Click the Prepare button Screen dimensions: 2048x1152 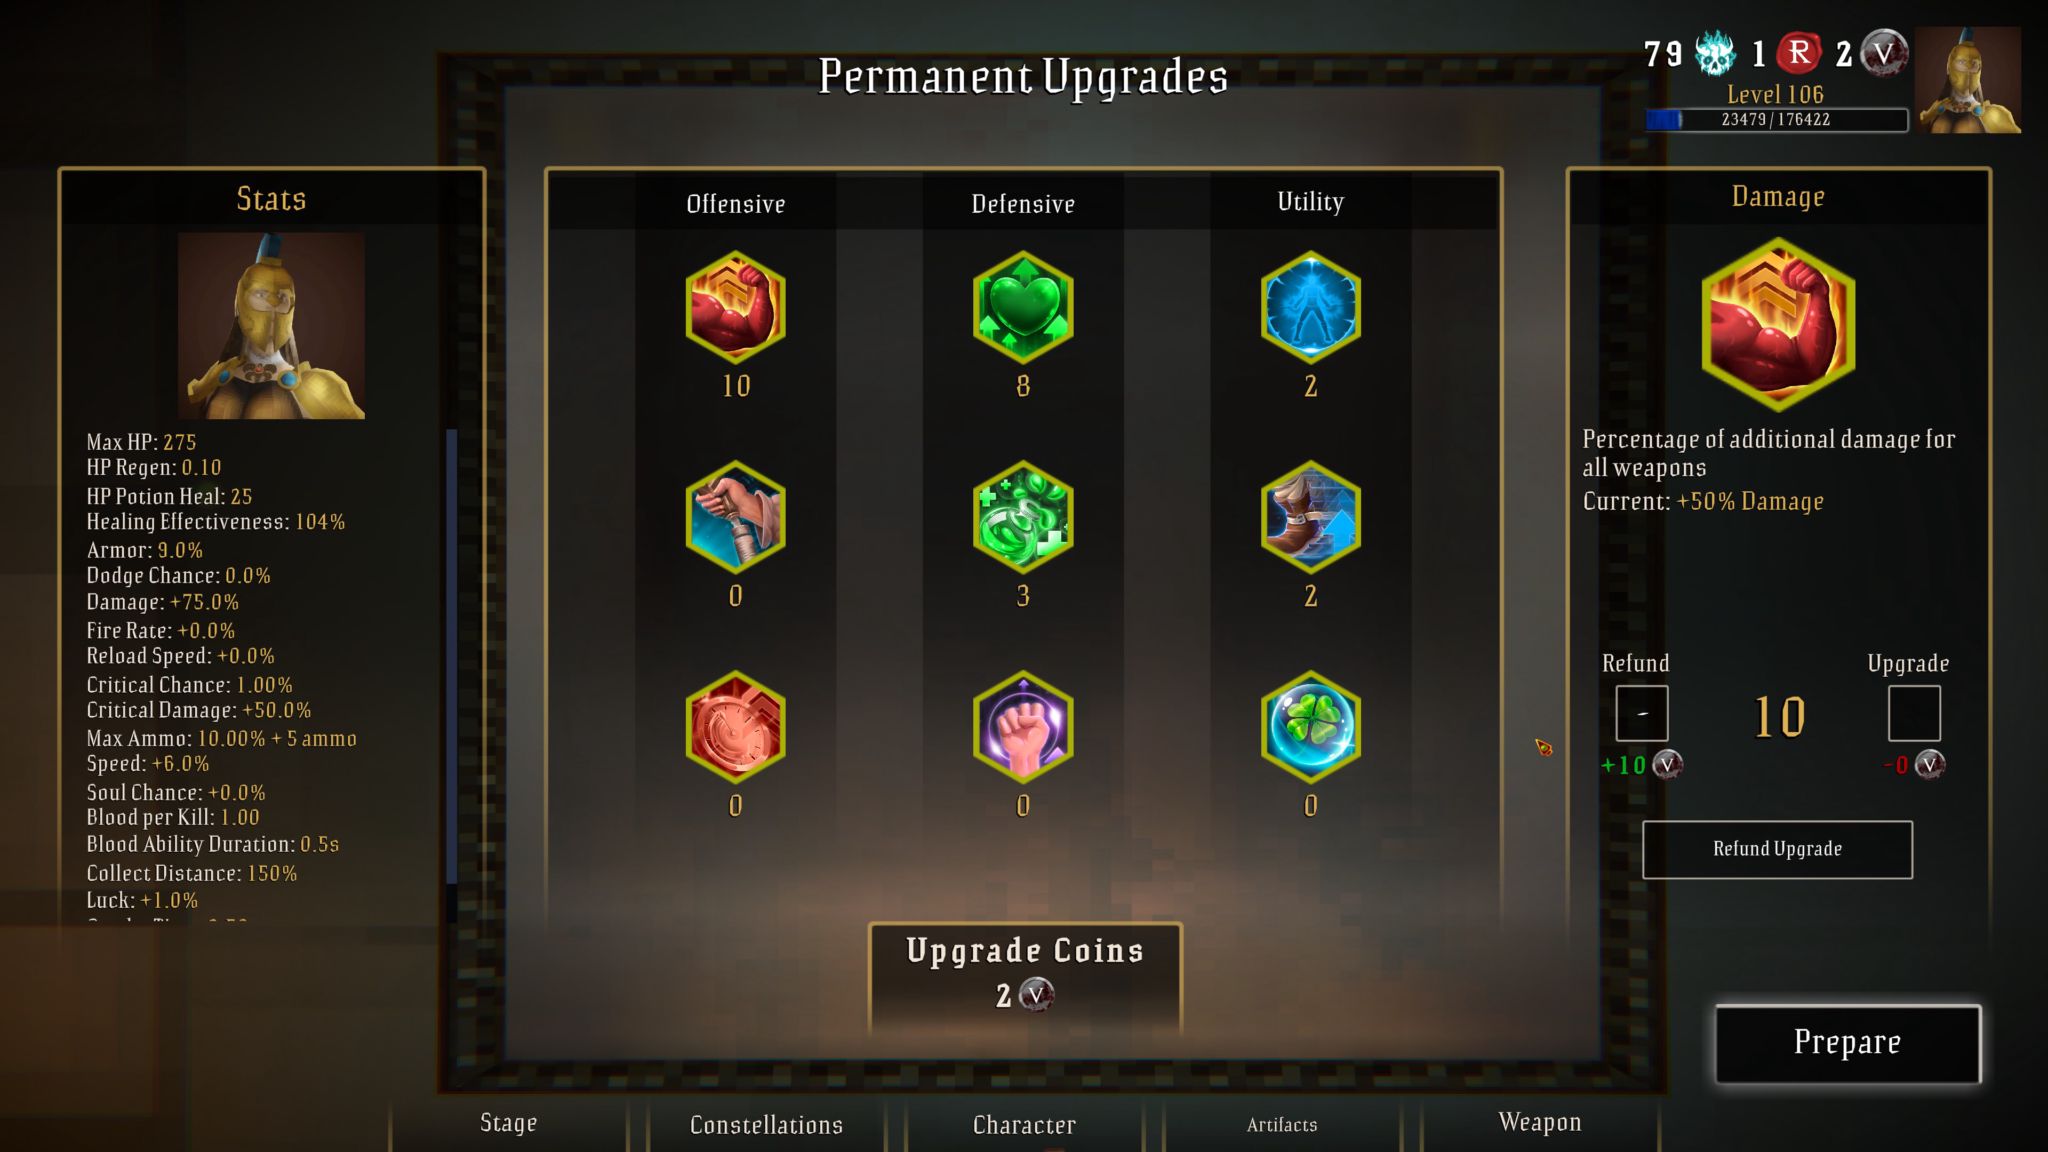(1847, 1043)
